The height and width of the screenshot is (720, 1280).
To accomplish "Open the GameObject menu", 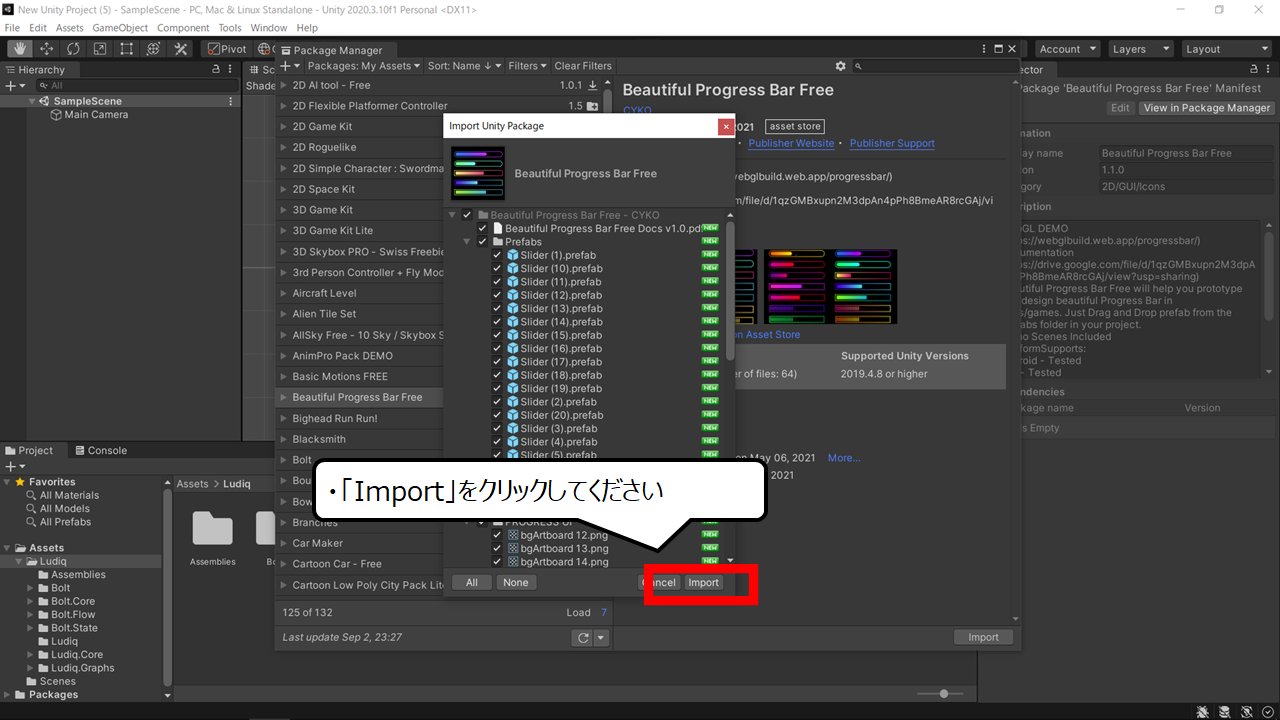I will click(120, 28).
